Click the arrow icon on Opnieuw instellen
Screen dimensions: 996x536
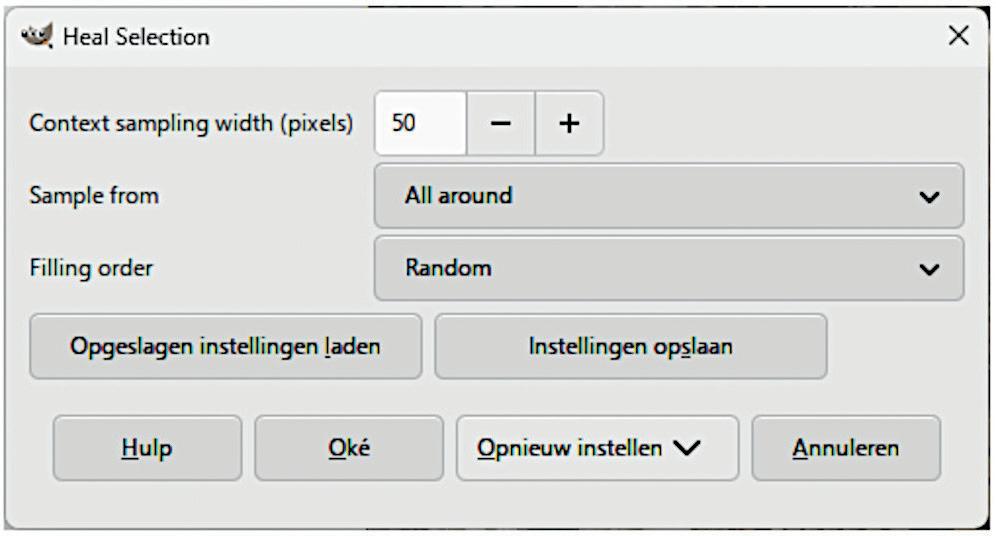686,449
